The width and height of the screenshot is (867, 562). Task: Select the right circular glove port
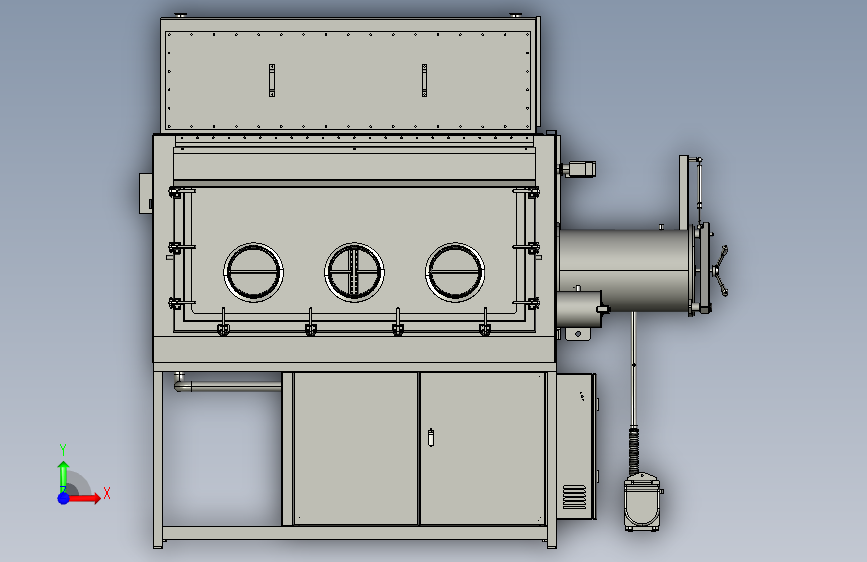tap(455, 272)
